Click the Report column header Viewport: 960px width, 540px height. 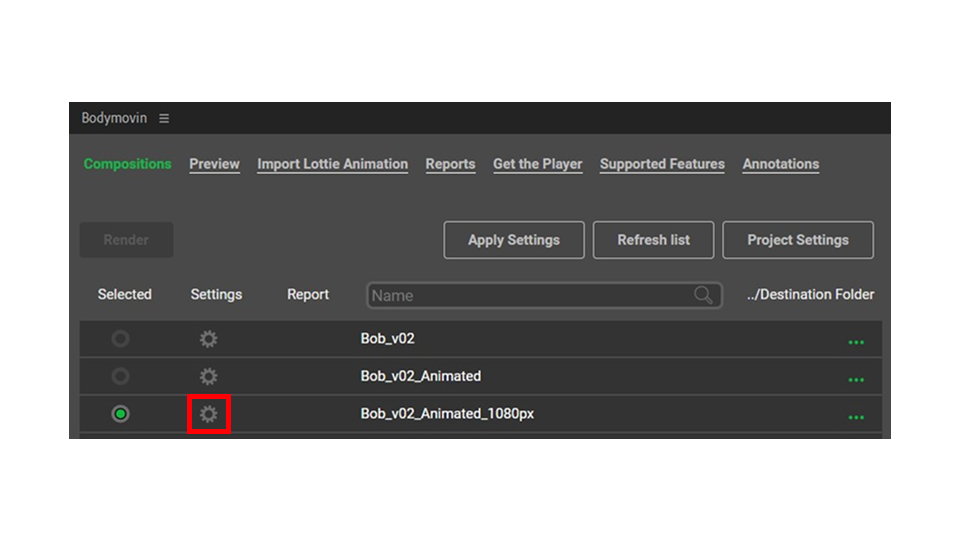pyautogui.click(x=308, y=294)
